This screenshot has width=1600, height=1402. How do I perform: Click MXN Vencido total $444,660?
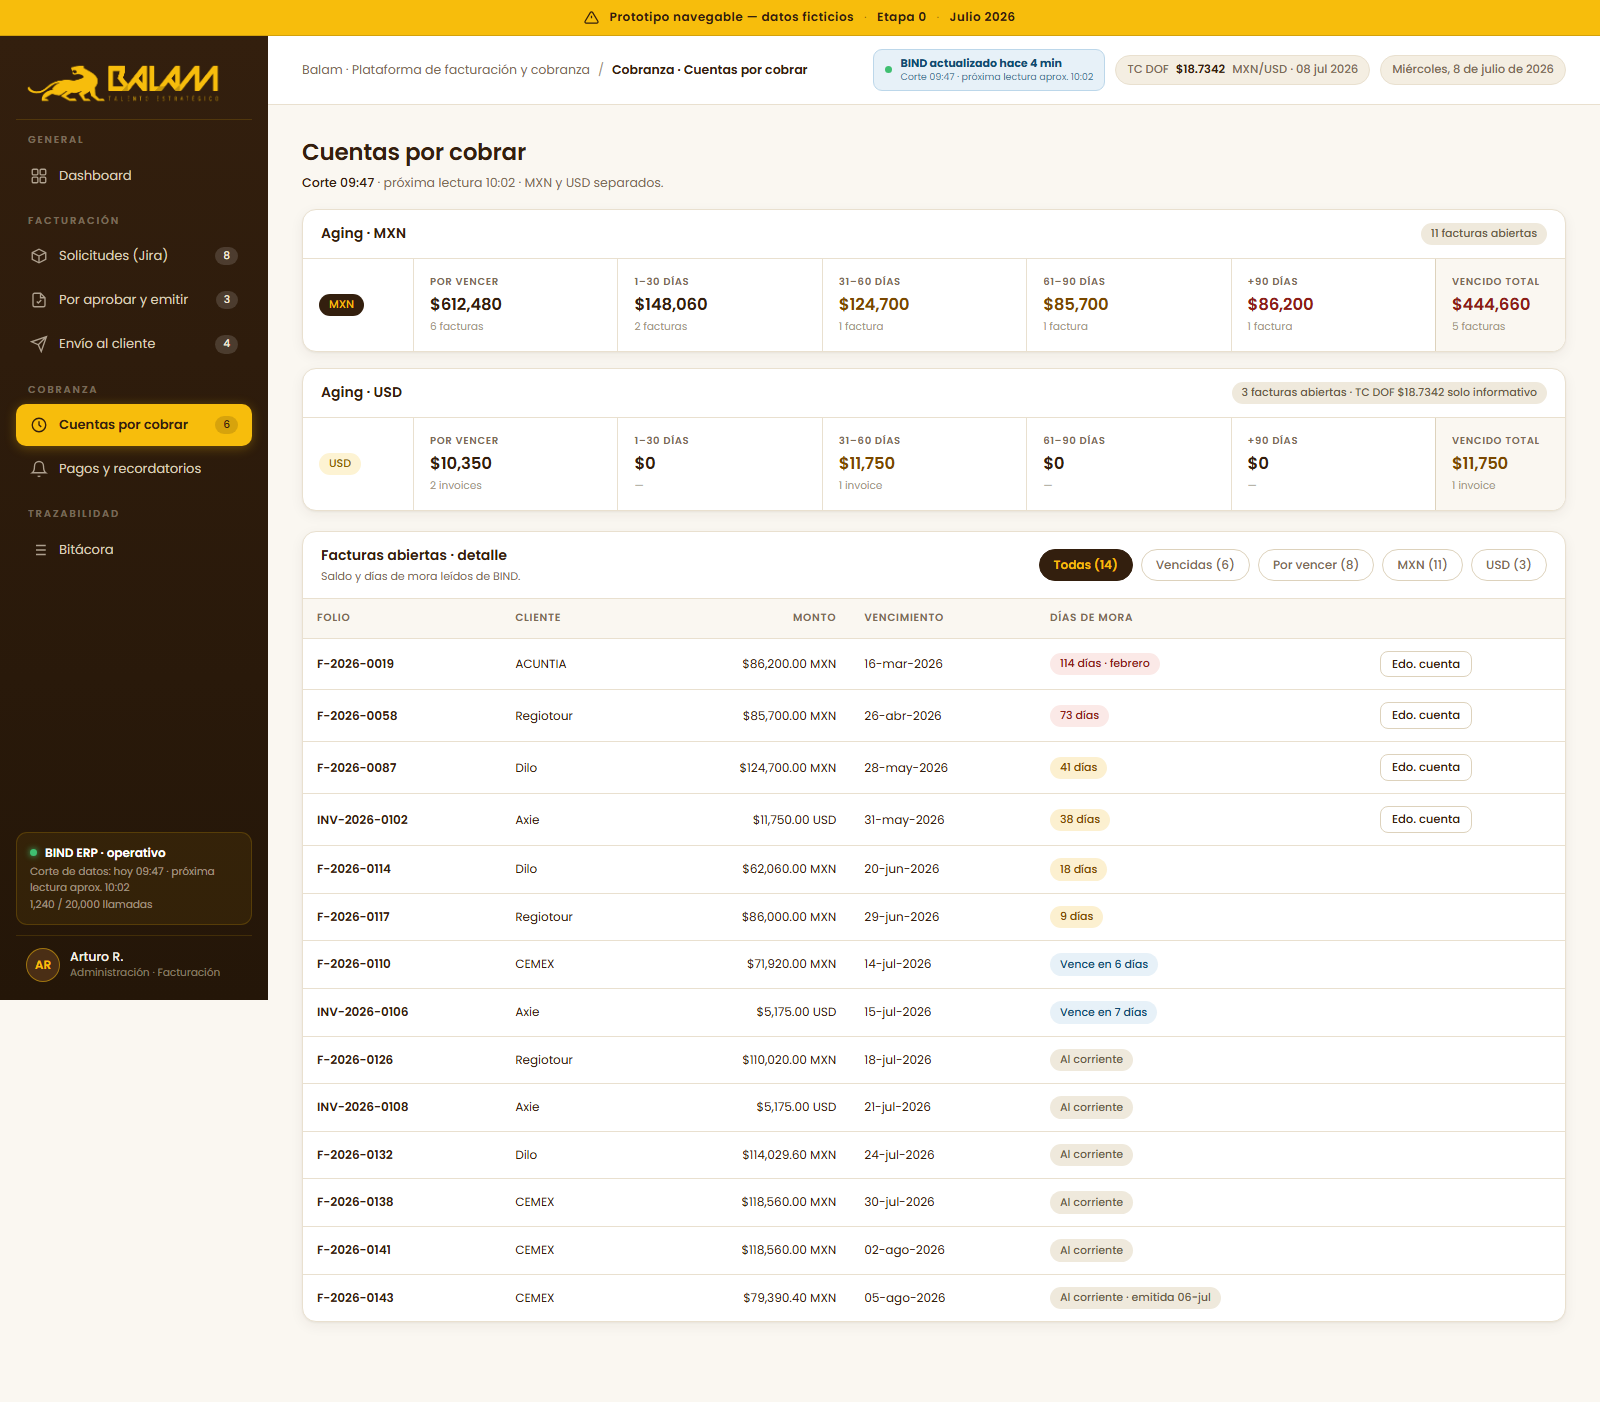pyautogui.click(x=1500, y=305)
